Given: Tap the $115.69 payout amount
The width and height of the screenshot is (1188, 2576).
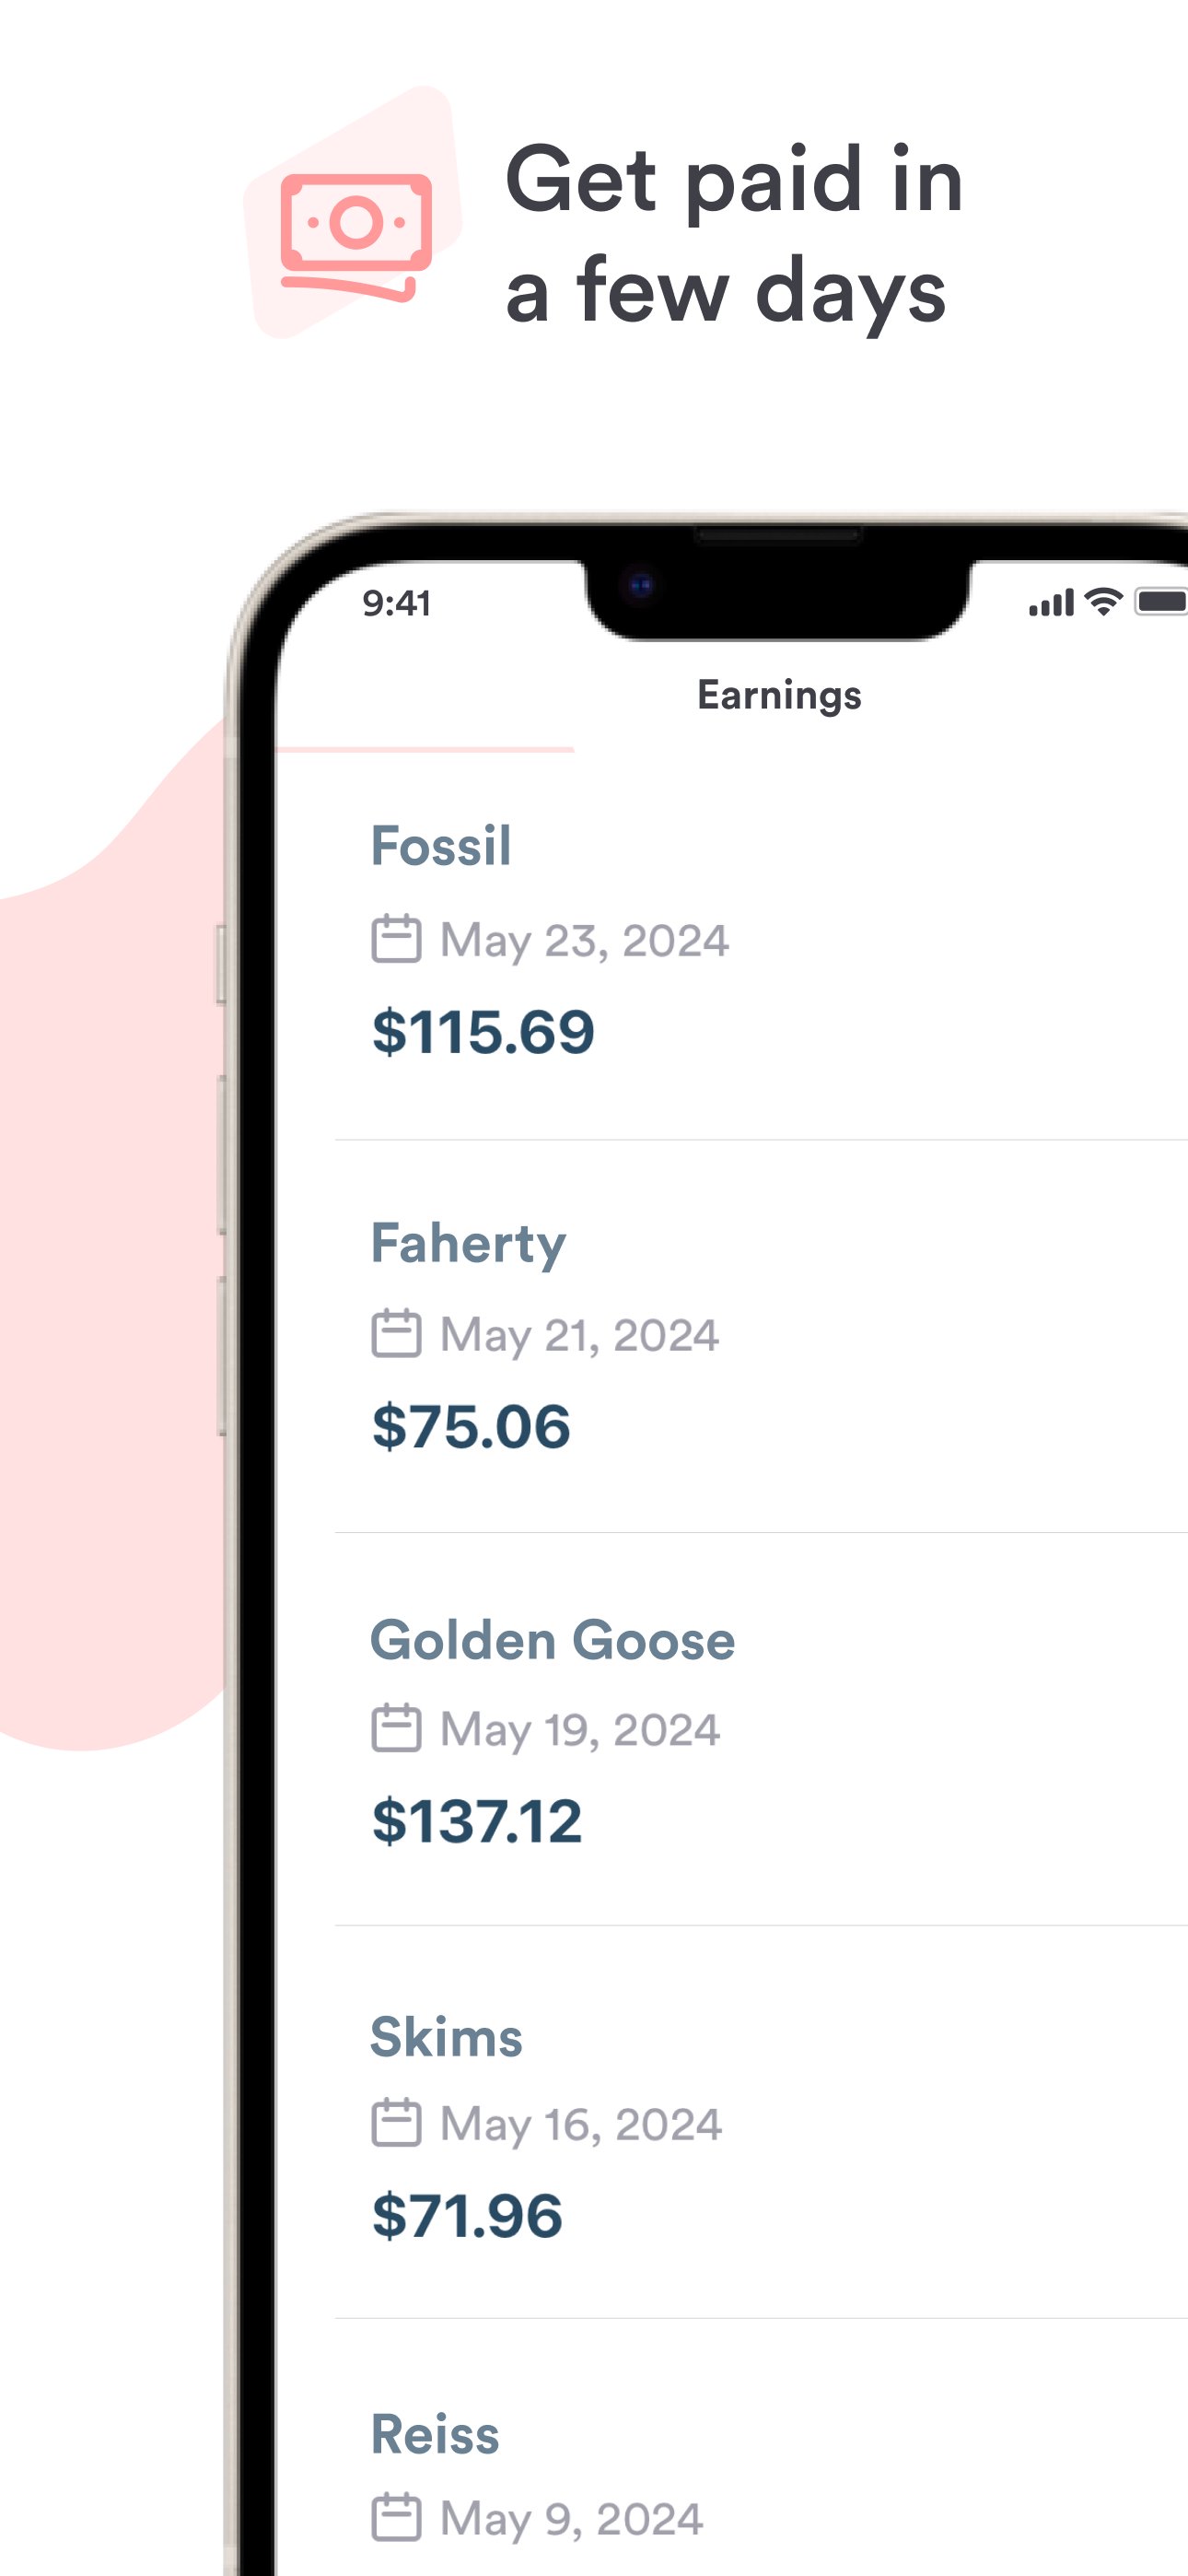Looking at the screenshot, I should click(x=483, y=1032).
